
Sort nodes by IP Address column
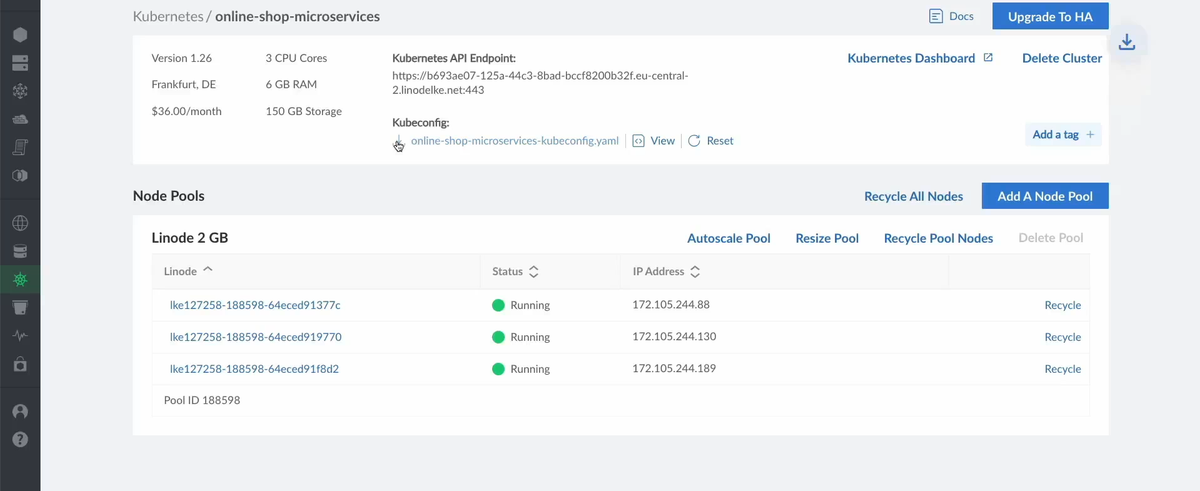coord(665,272)
